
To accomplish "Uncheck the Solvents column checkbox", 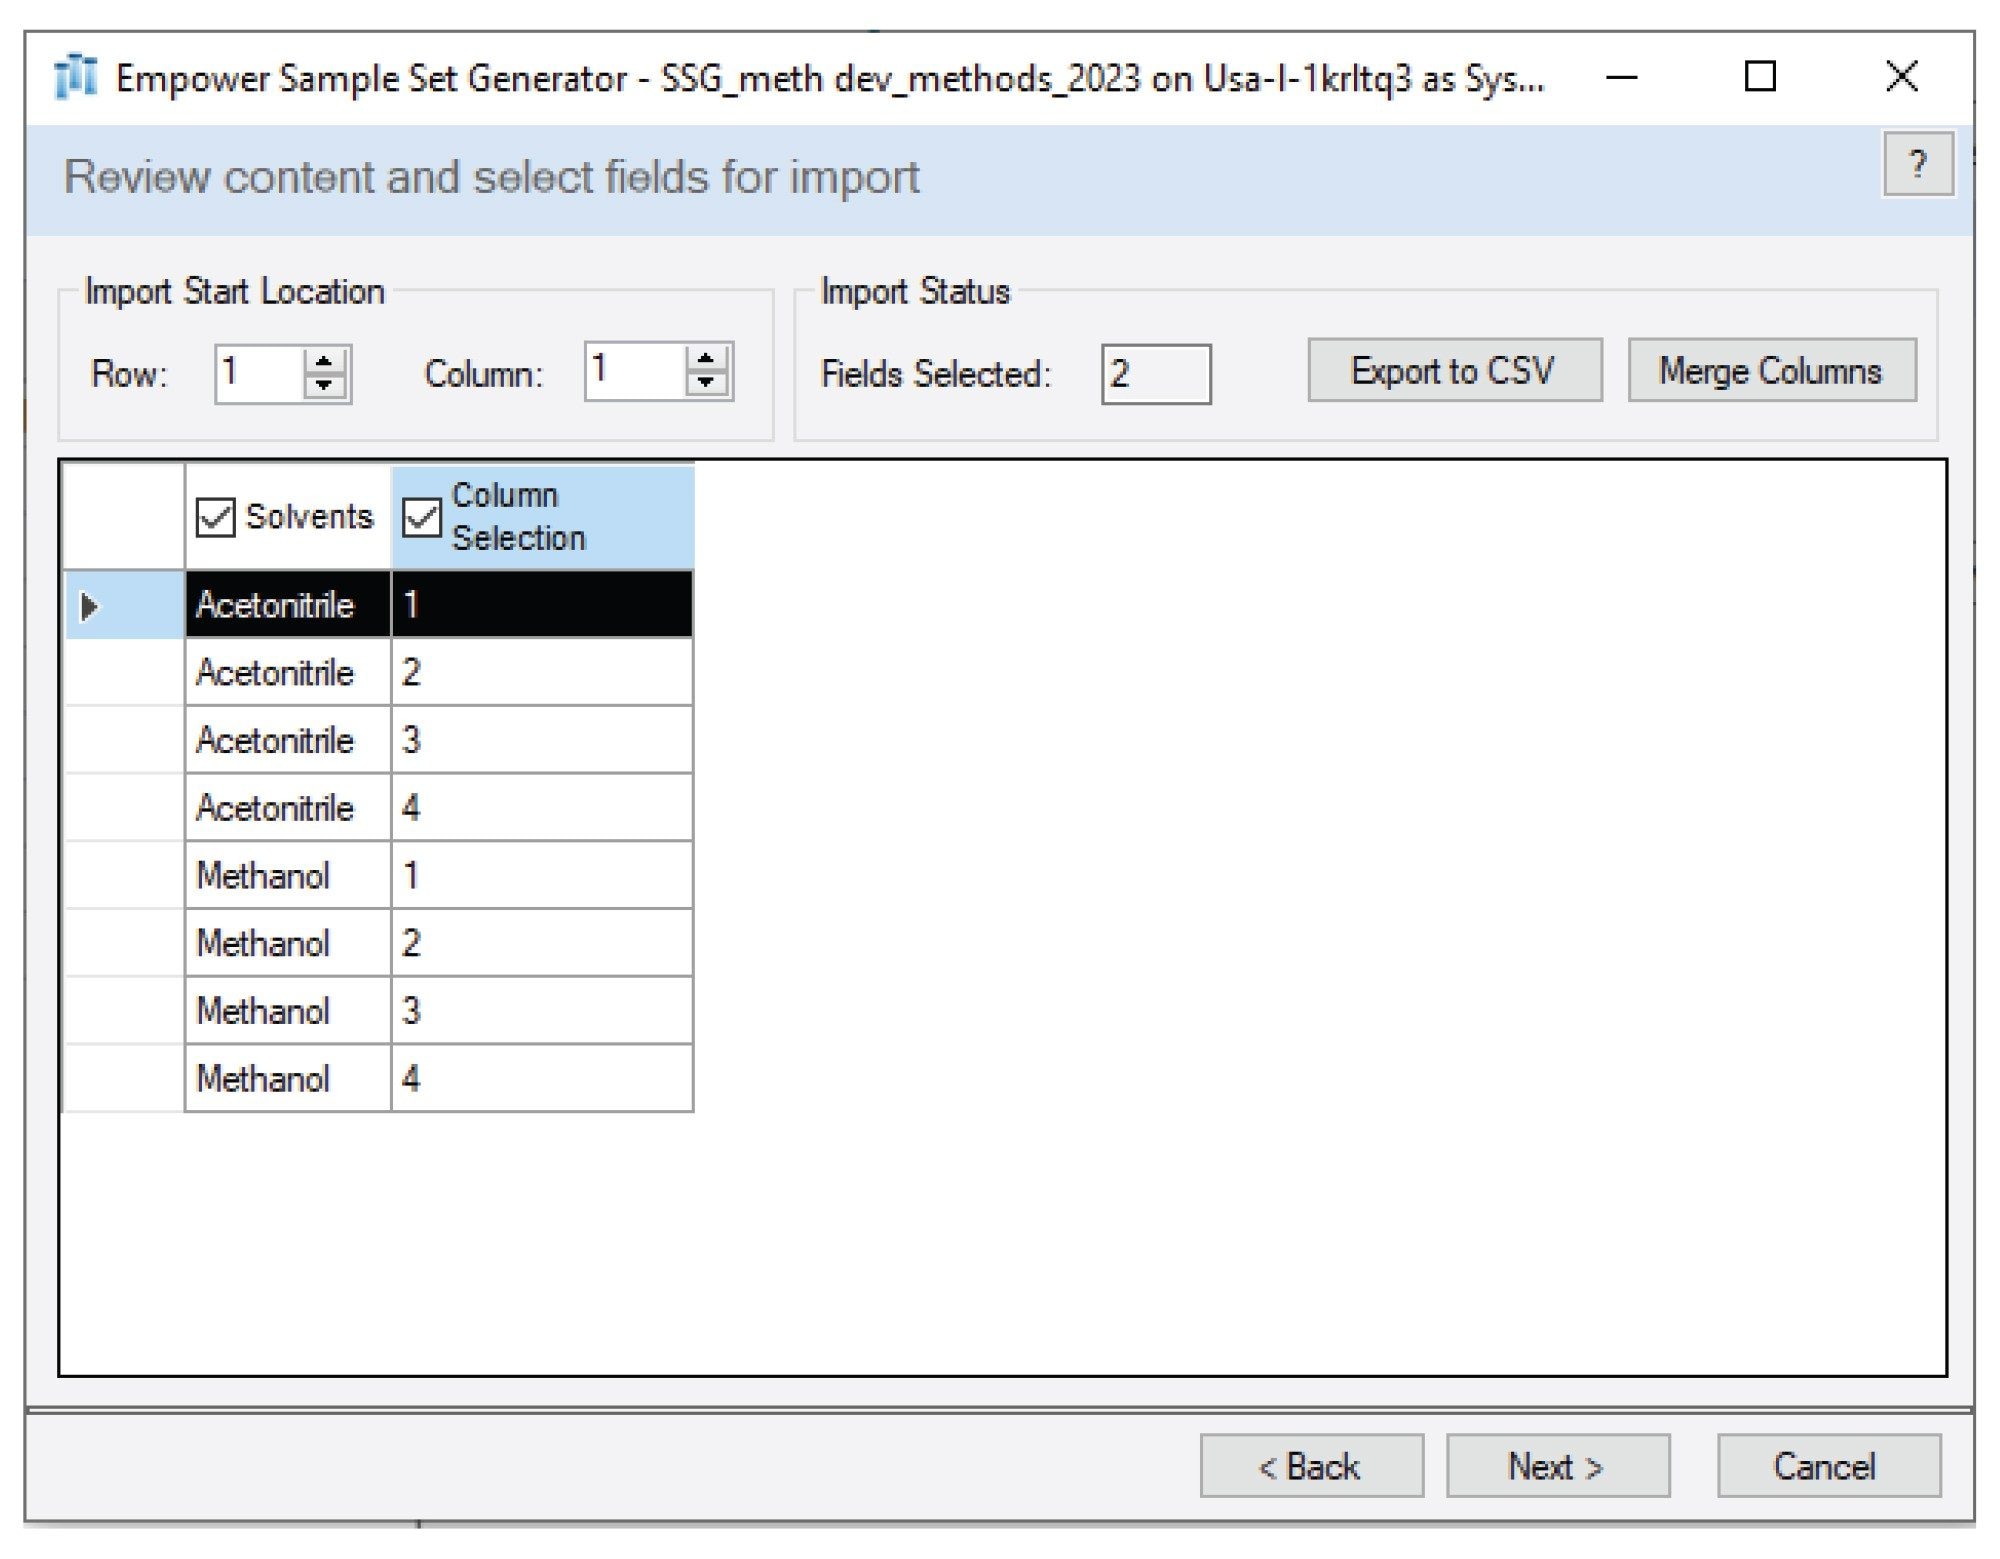I will click(x=215, y=517).
